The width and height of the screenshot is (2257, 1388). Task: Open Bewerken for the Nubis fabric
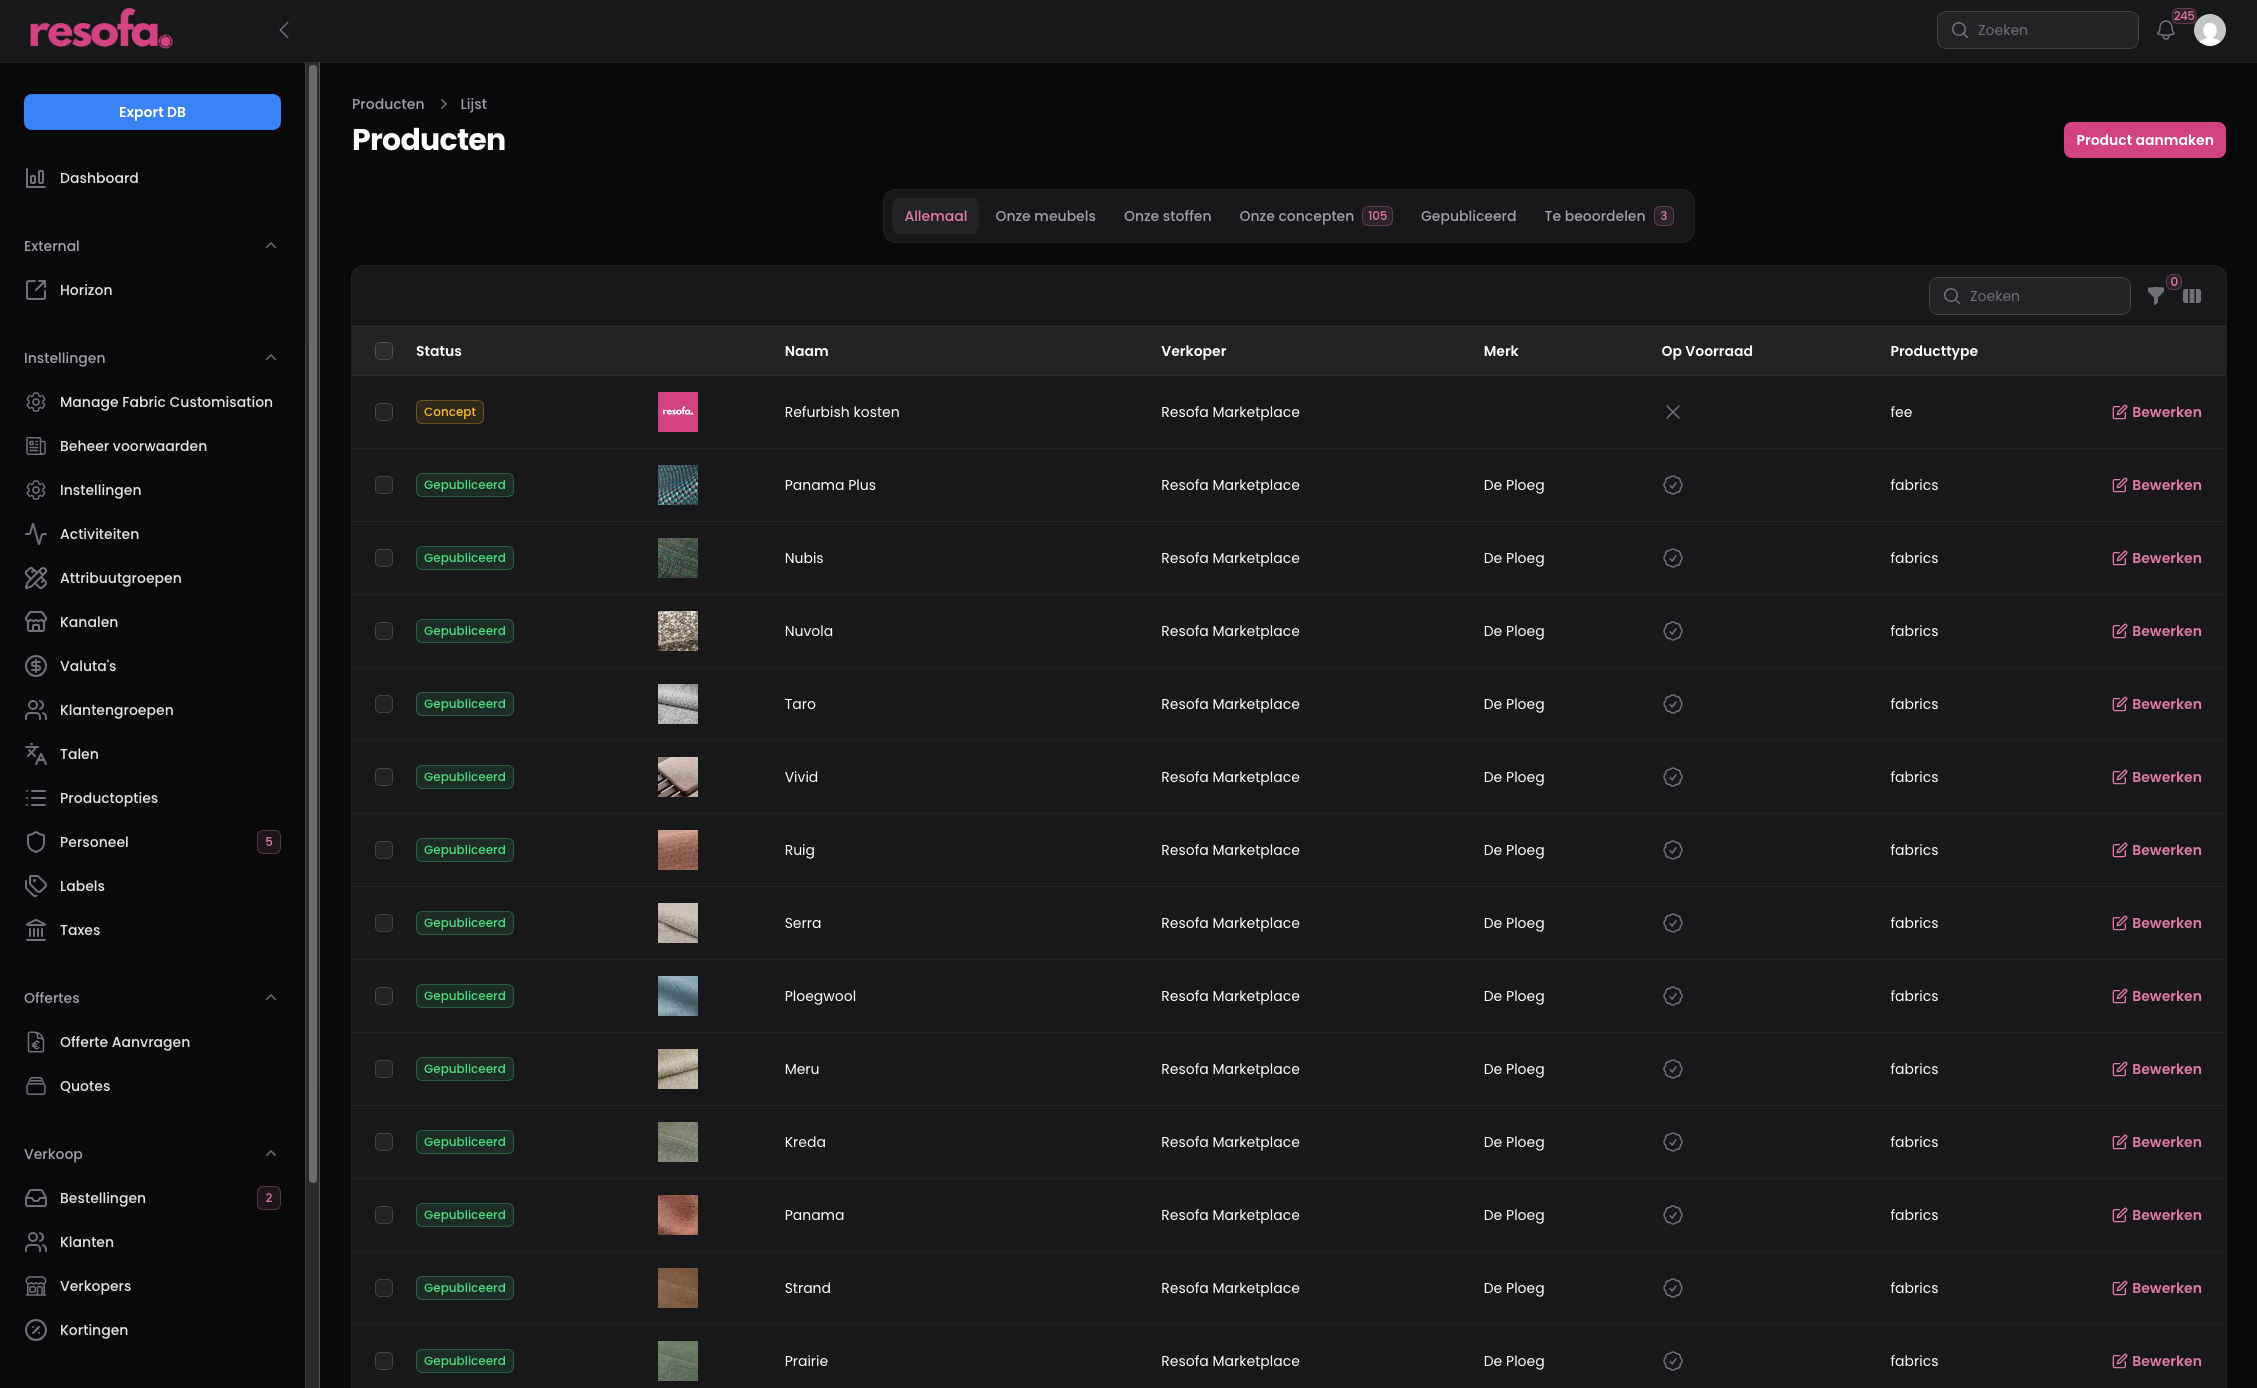2157,558
